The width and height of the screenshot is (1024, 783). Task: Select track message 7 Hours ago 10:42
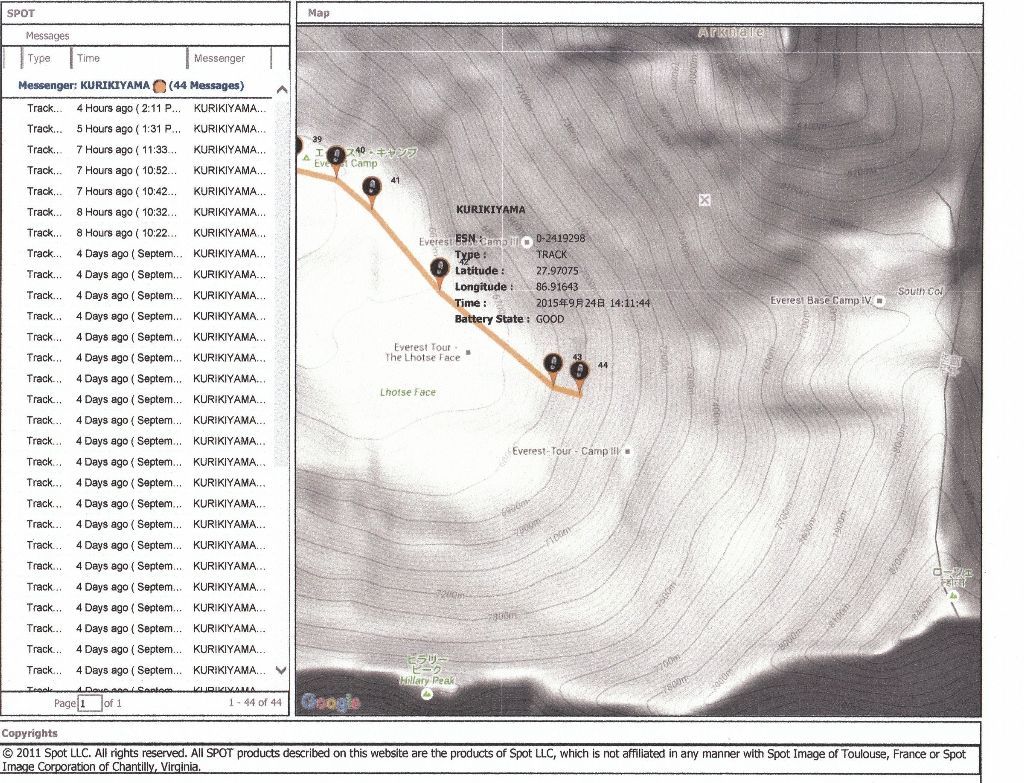pyautogui.click(x=146, y=191)
